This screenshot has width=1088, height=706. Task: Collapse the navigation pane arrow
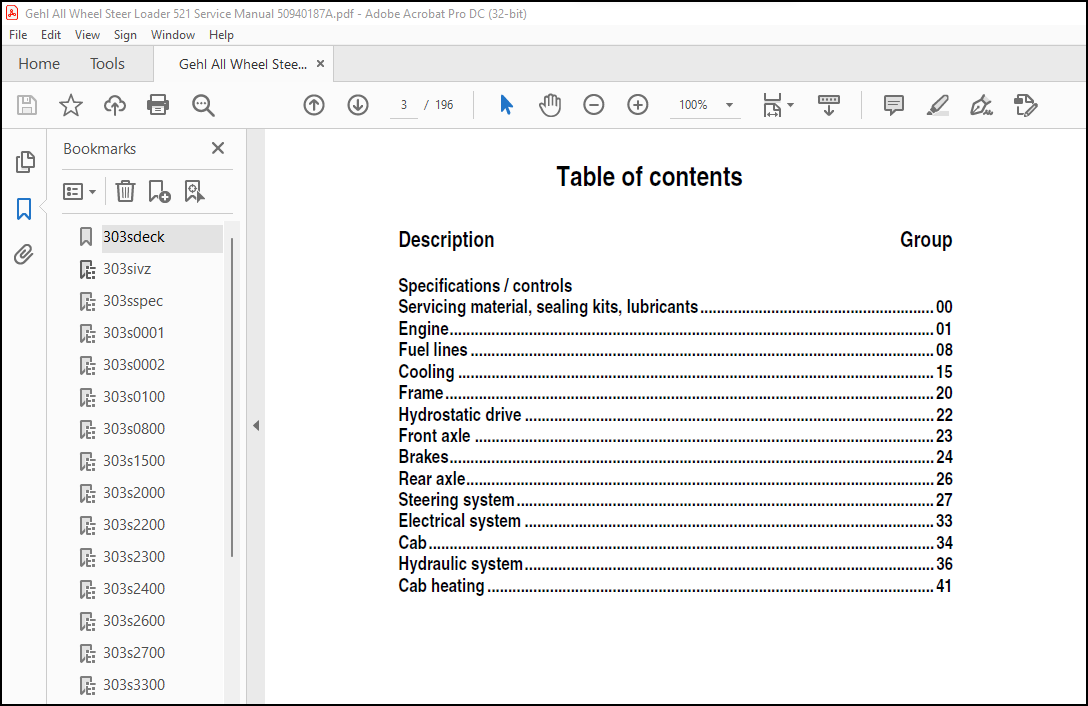(256, 426)
